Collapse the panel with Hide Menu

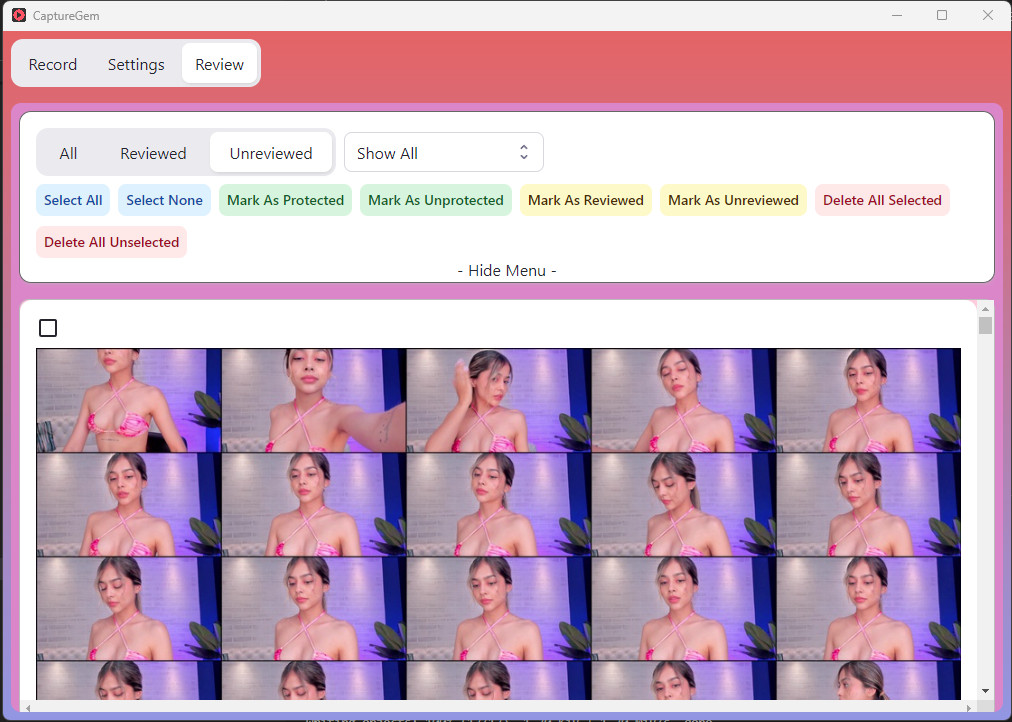pyautogui.click(x=506, y=271)
